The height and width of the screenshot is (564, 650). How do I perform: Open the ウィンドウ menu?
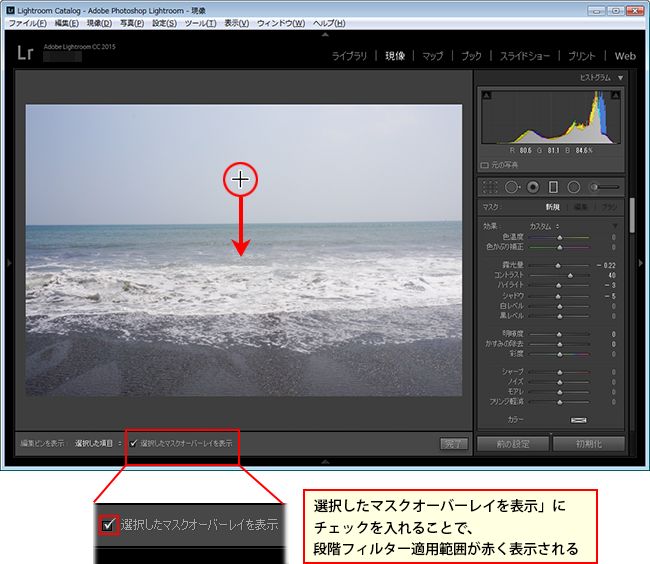tap(281, 23)
